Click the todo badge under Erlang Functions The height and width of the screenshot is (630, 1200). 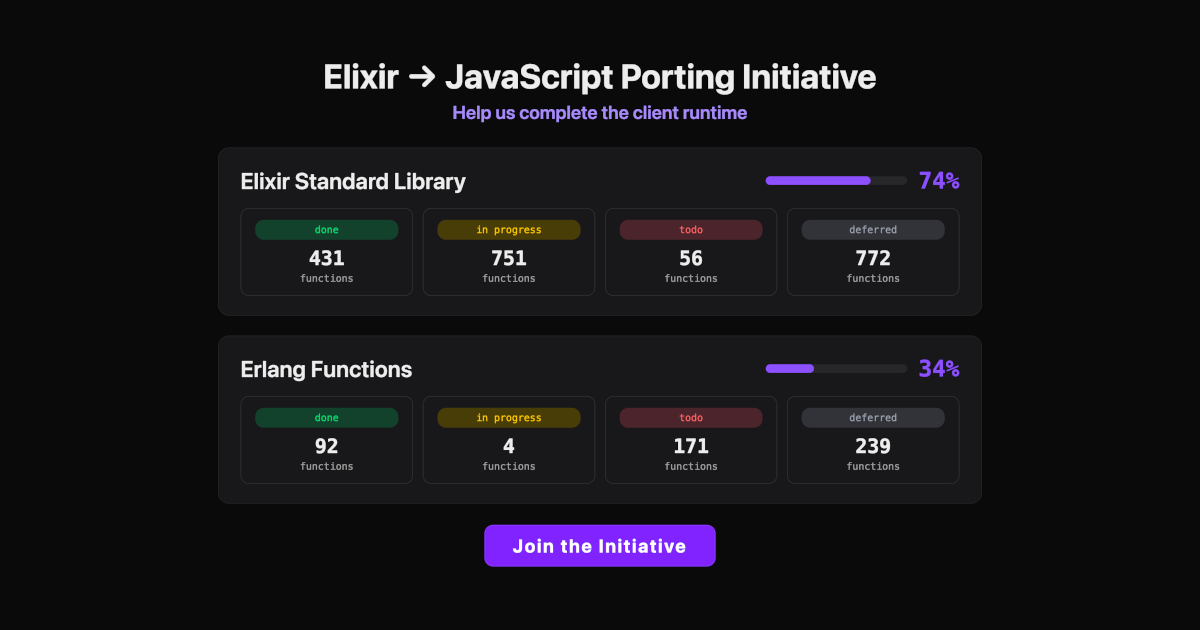tap(690, 417)
